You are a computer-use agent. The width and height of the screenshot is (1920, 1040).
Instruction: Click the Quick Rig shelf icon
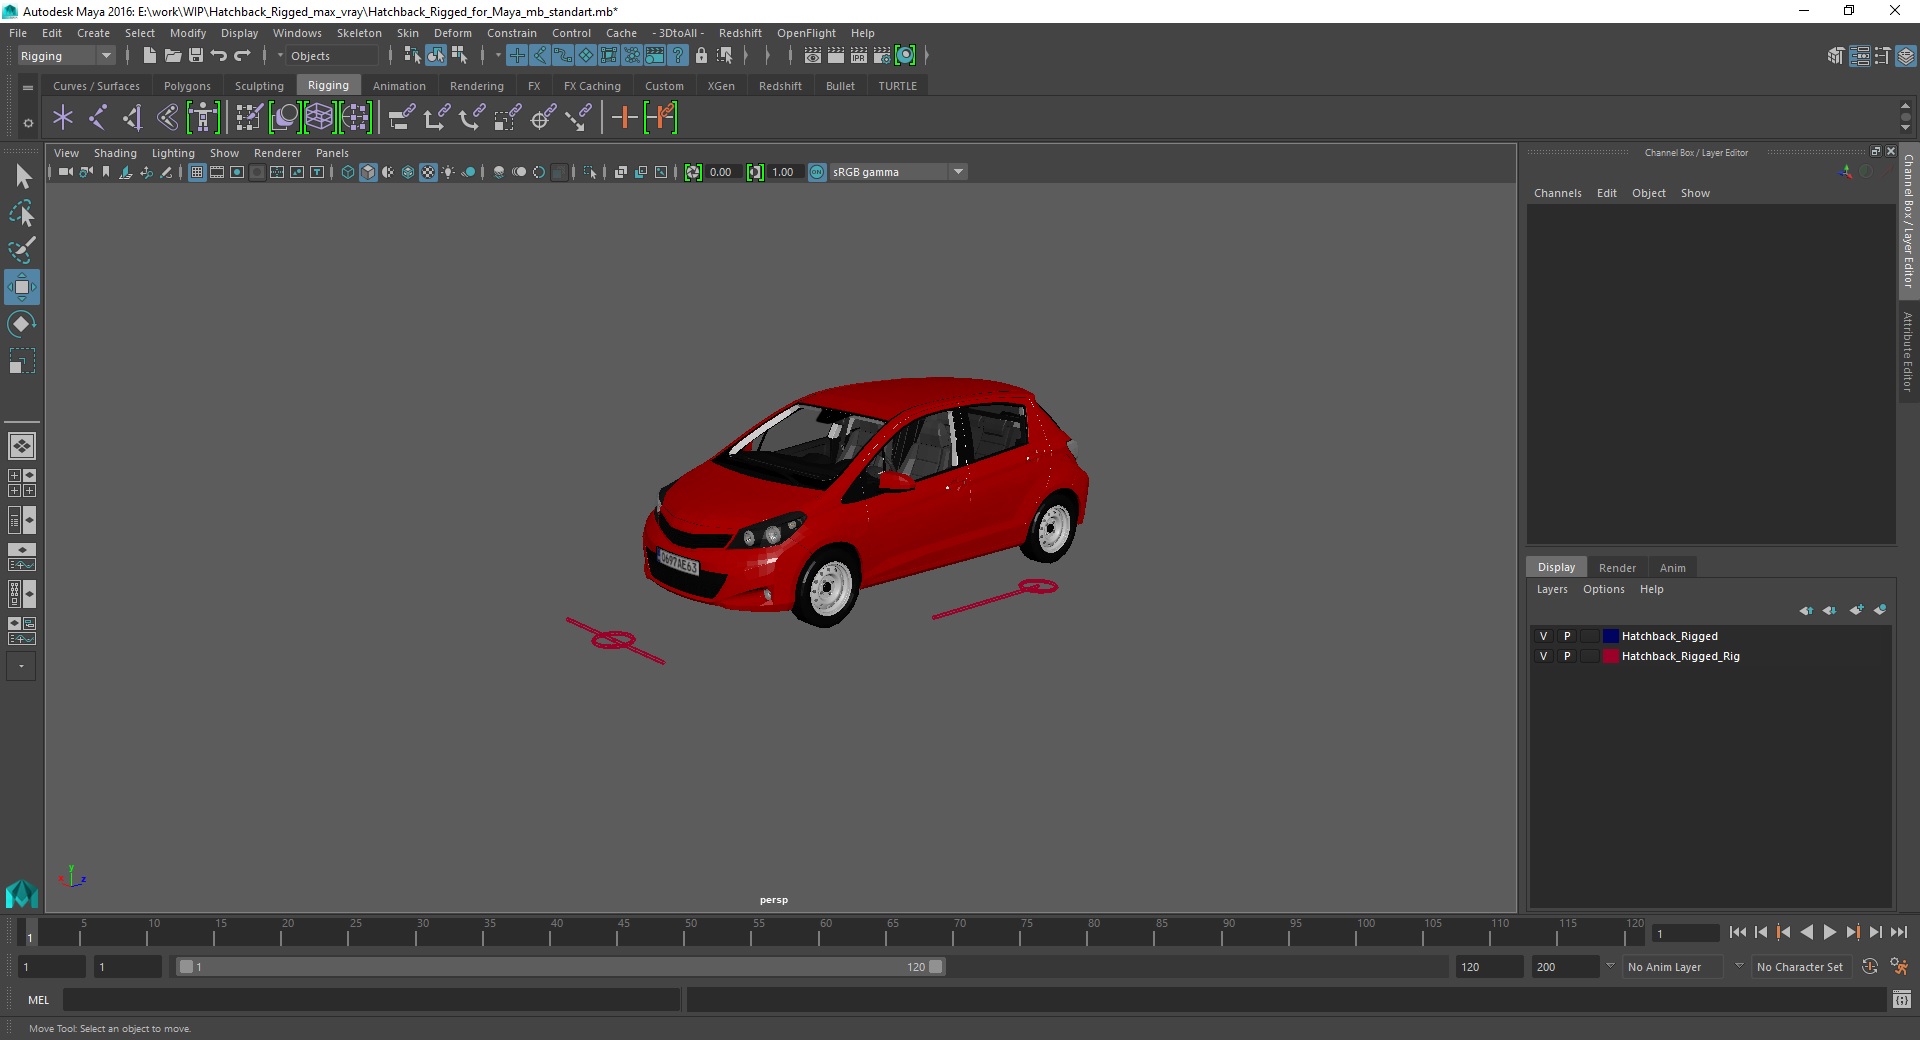point(203,118)
